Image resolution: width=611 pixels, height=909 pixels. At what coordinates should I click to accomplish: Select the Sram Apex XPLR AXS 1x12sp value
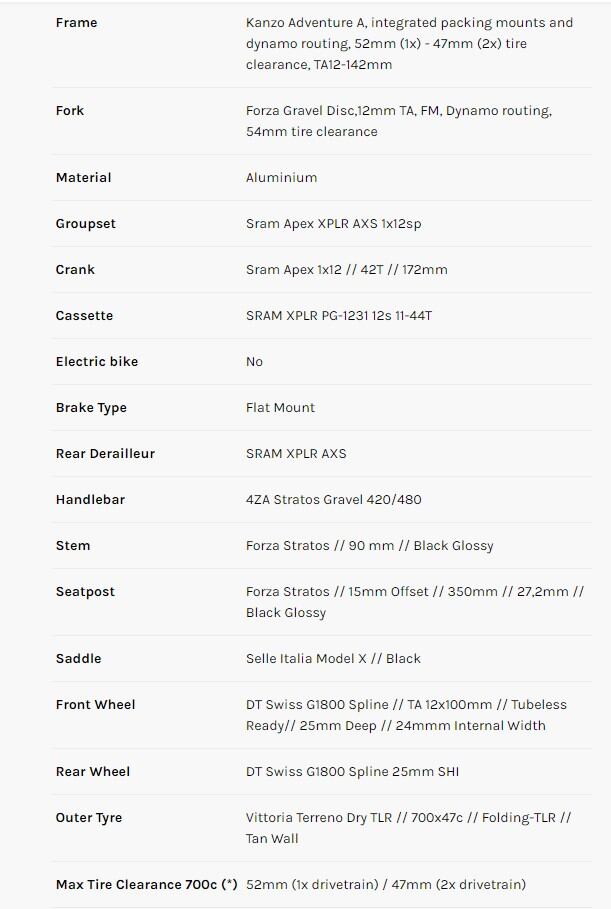[333, 224]
